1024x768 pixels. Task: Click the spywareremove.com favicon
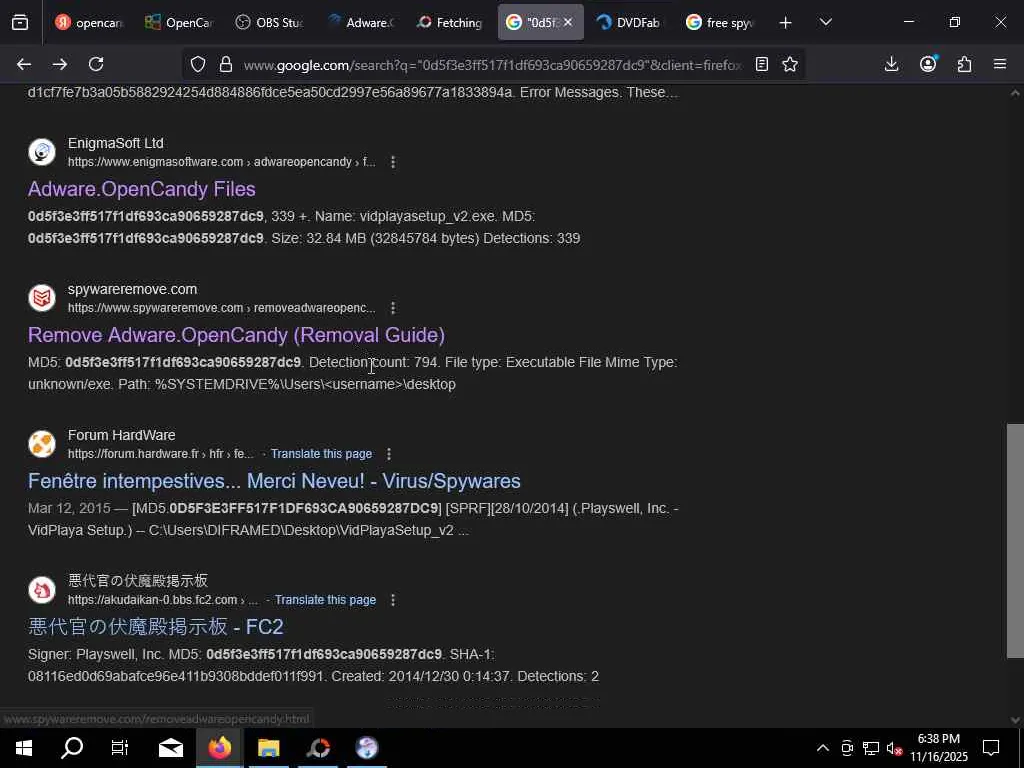[42, 298]
